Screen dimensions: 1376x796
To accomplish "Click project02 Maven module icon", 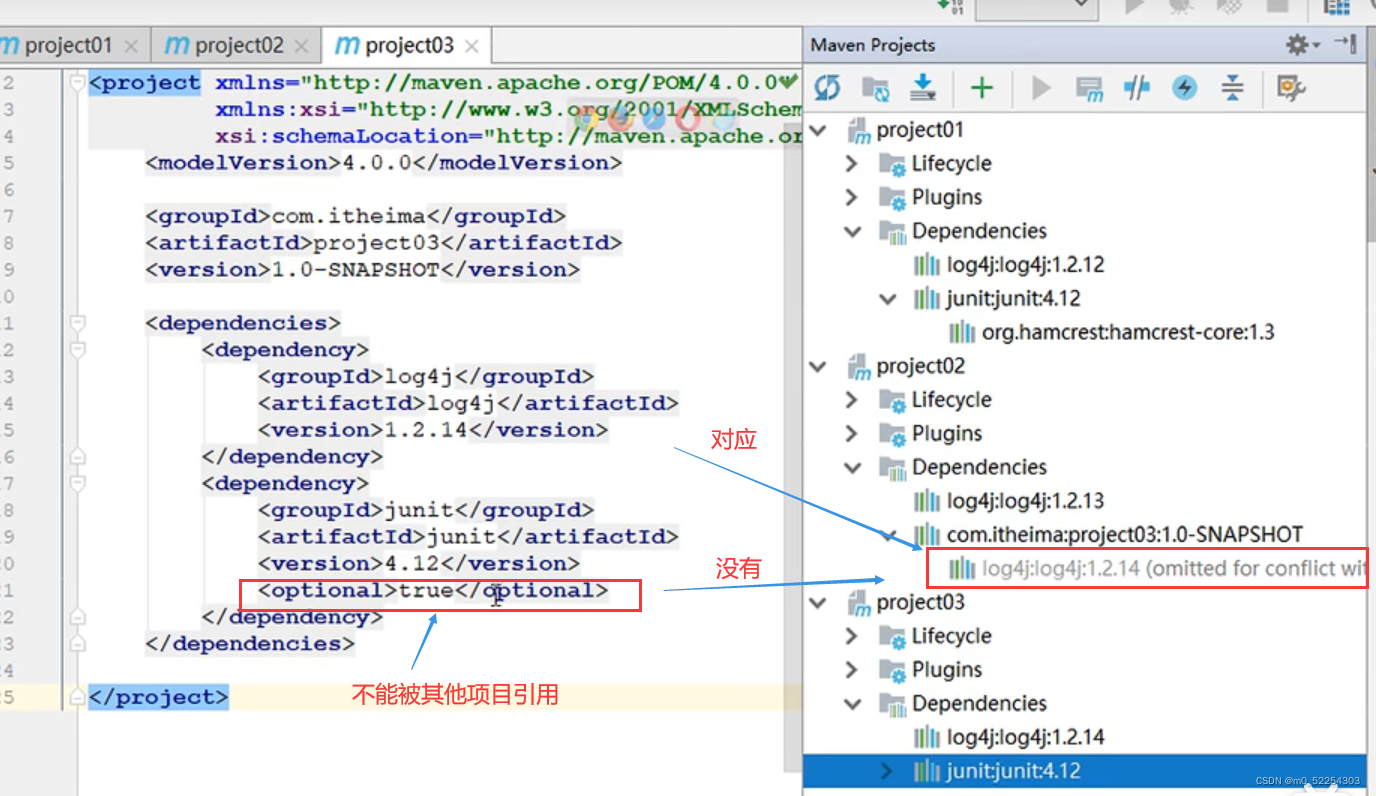I will point(859,367).
